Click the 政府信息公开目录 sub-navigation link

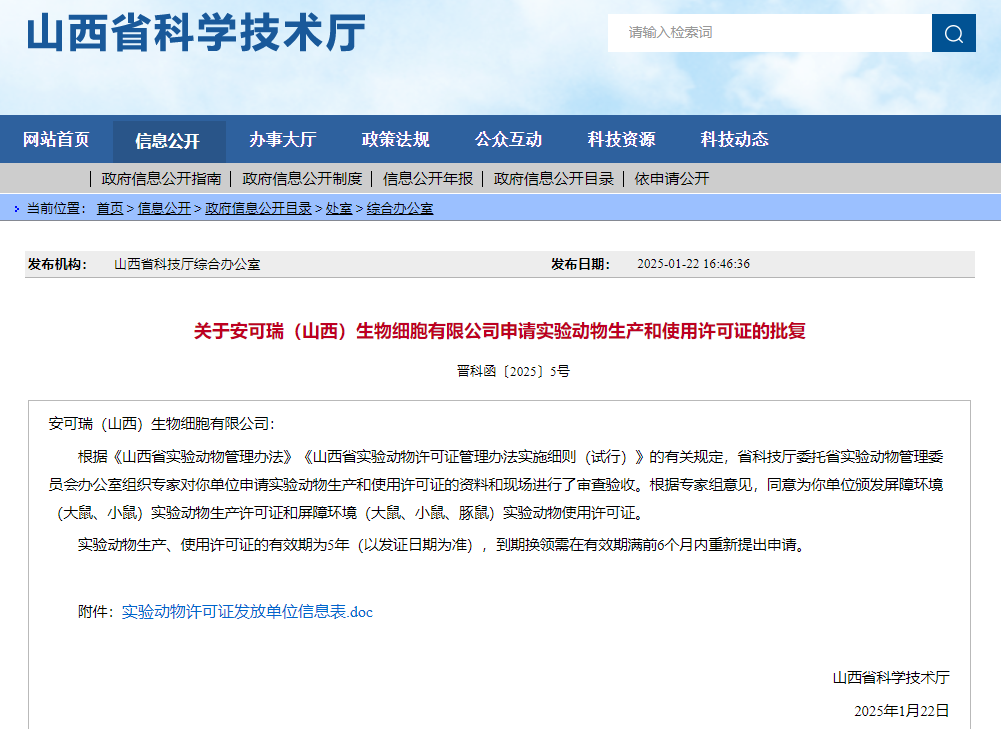point(554,179)
